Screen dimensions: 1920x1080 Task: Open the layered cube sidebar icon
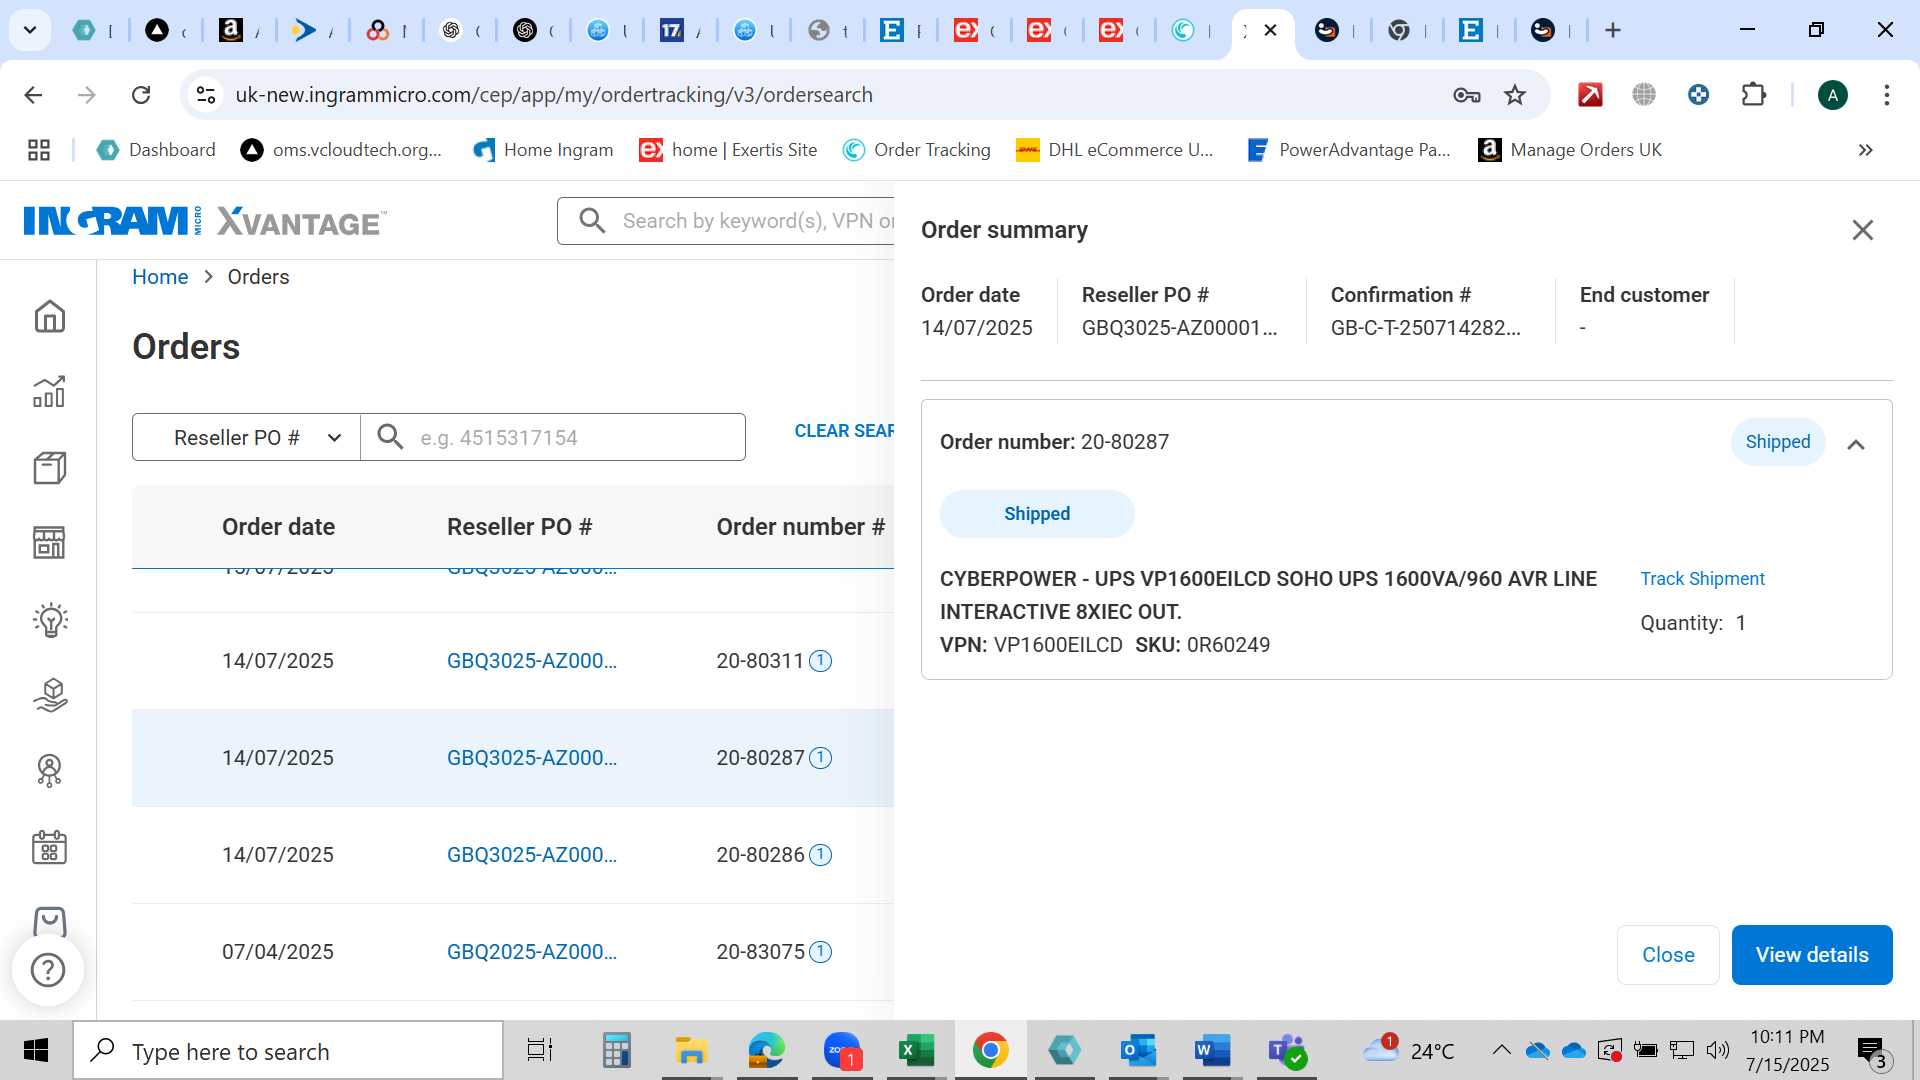pyautogui.click(x=49, y=695)
